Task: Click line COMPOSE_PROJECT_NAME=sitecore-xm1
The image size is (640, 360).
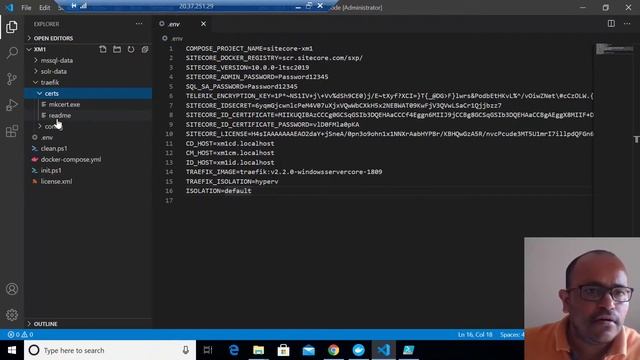Action: coord(249,48)
